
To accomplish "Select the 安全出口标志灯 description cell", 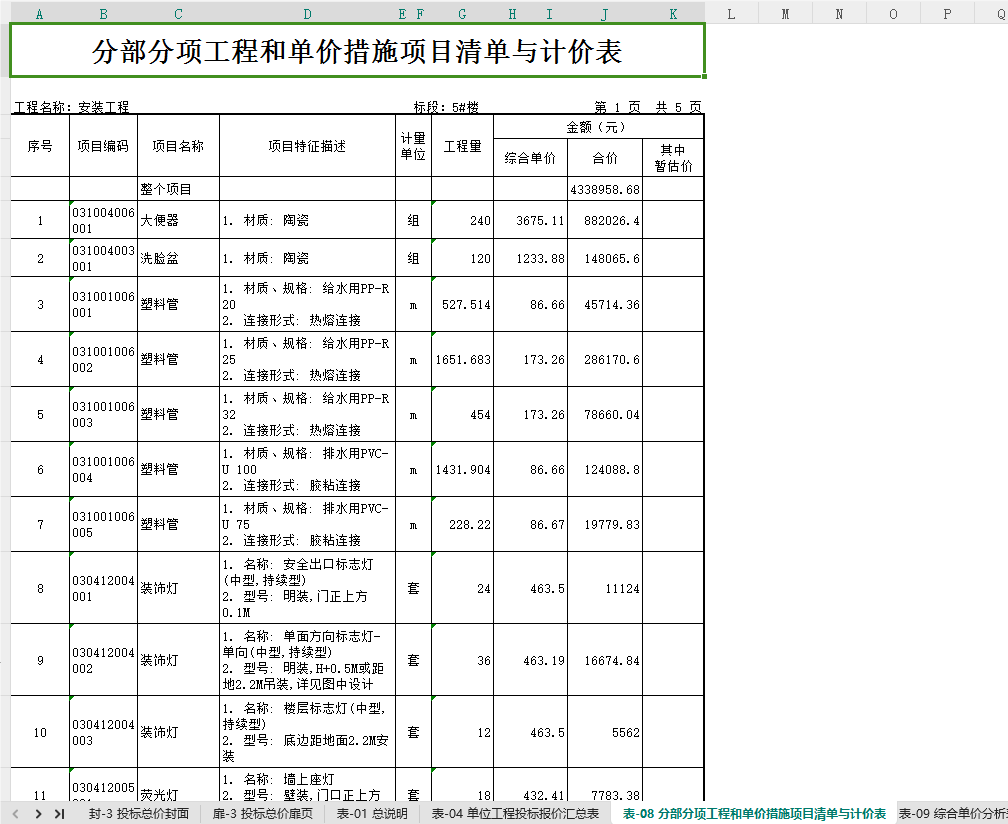I will coord(307,587).
